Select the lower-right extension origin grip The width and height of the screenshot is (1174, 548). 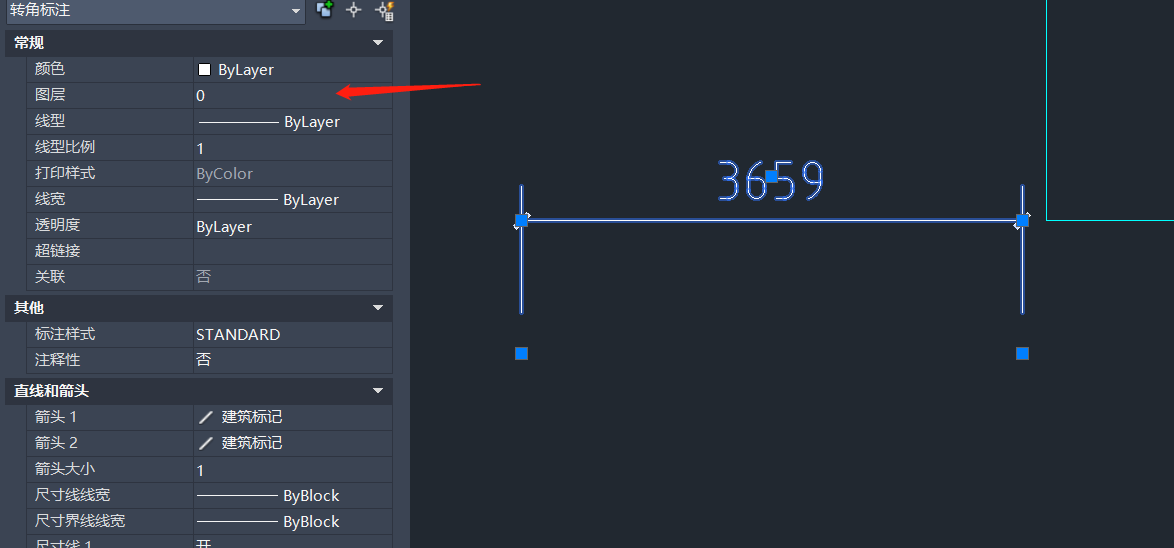pyautogui.click(x=1022, y=353)
